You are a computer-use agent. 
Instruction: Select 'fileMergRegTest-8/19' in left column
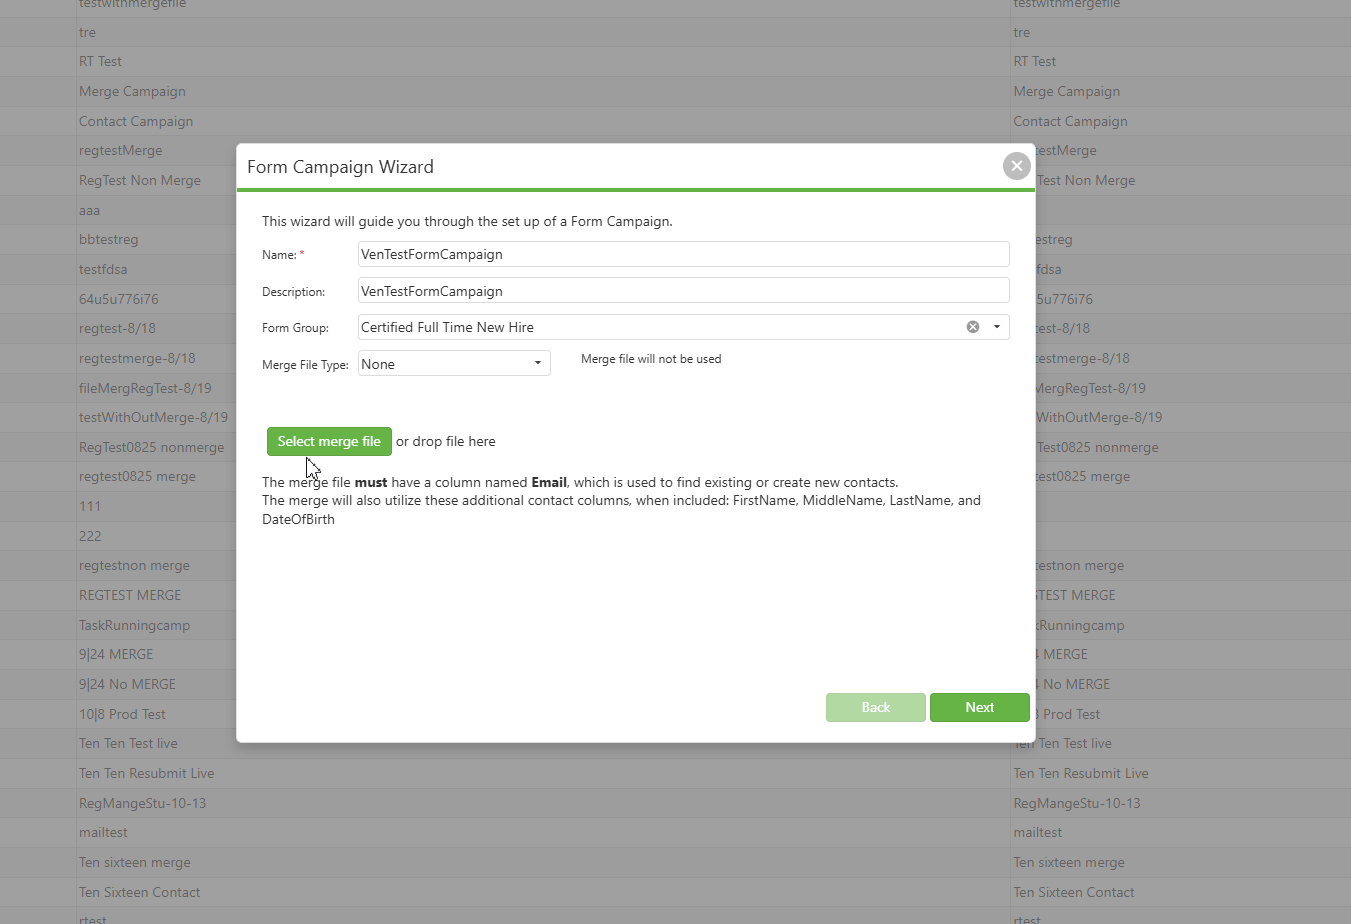tap(145, 388)
